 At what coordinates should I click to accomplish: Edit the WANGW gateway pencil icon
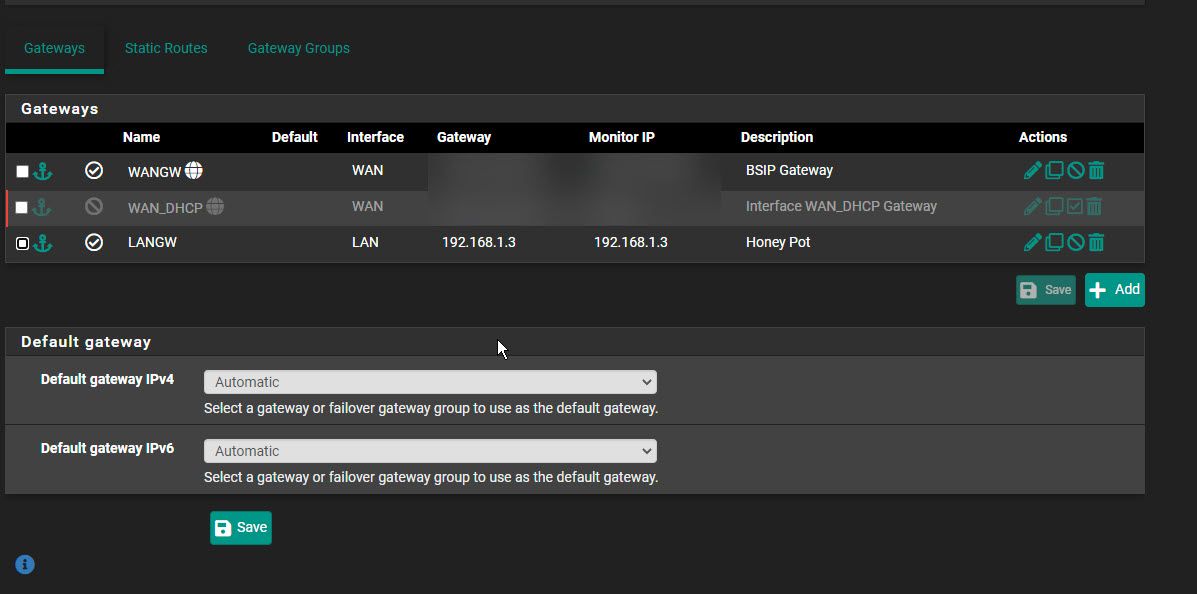(x=1032, y=170)
